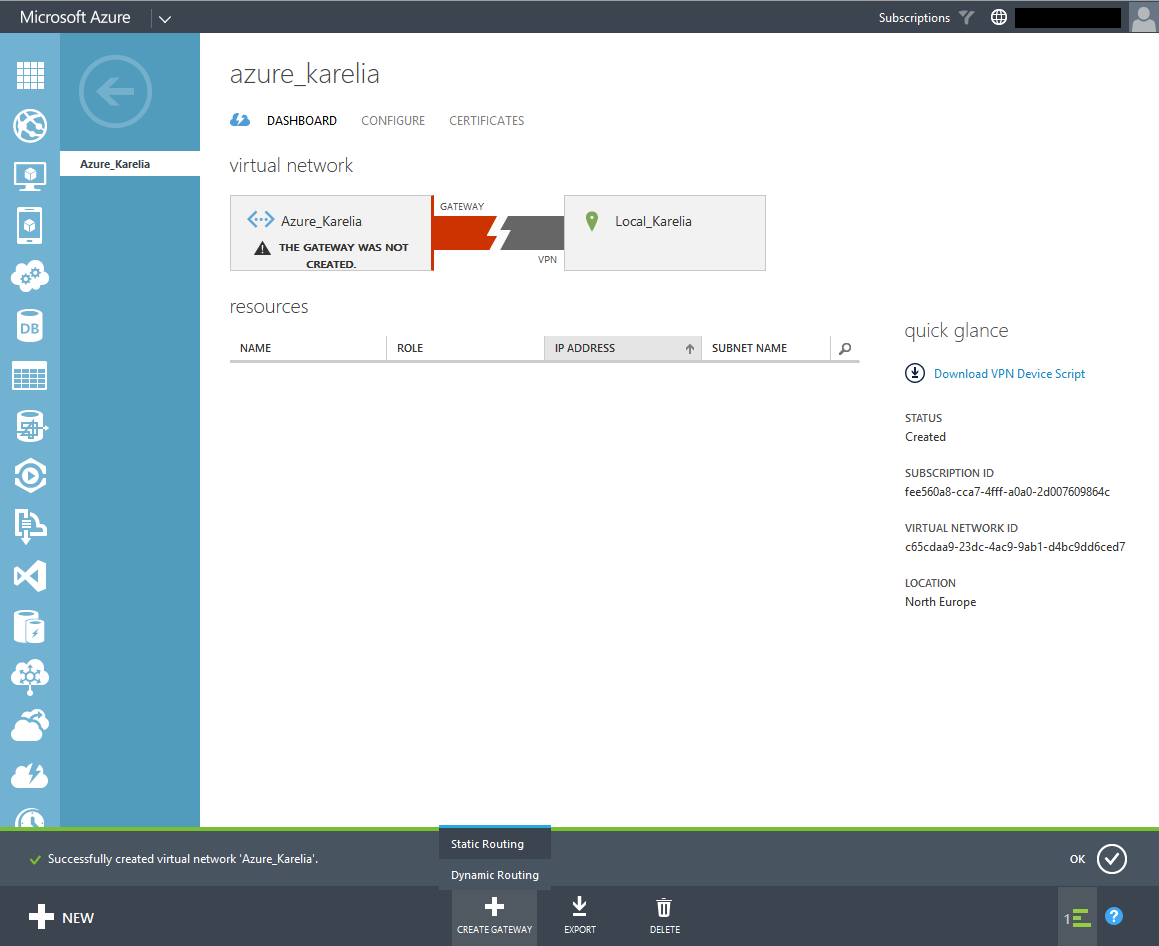Click the NEW button

coord(61,917)
